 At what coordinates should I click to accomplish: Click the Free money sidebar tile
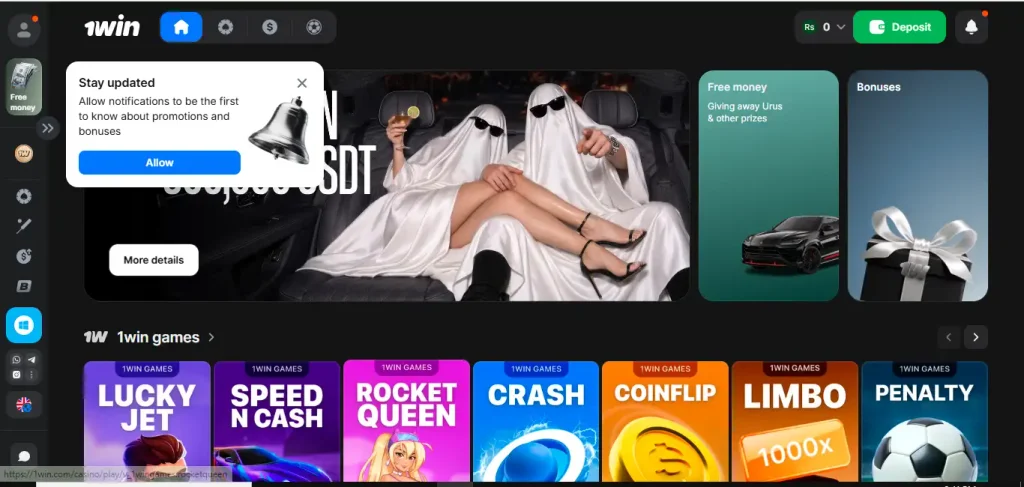24,87
